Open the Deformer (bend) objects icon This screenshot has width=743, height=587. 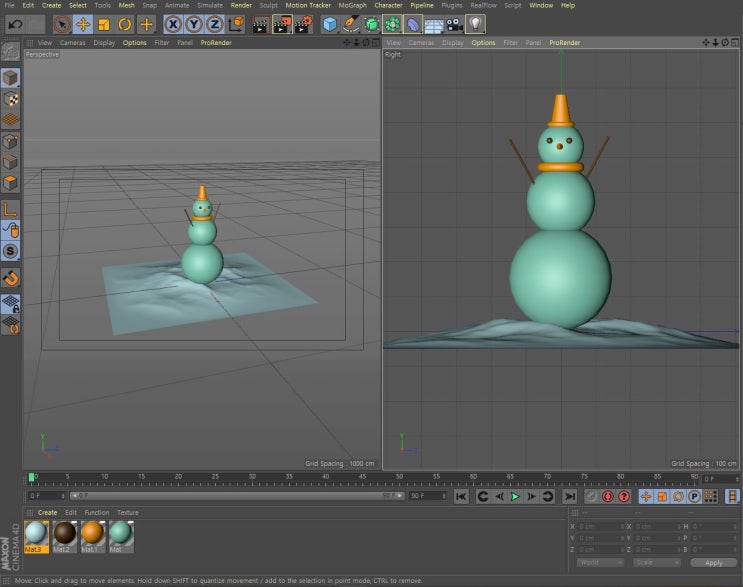coord(413,24)
